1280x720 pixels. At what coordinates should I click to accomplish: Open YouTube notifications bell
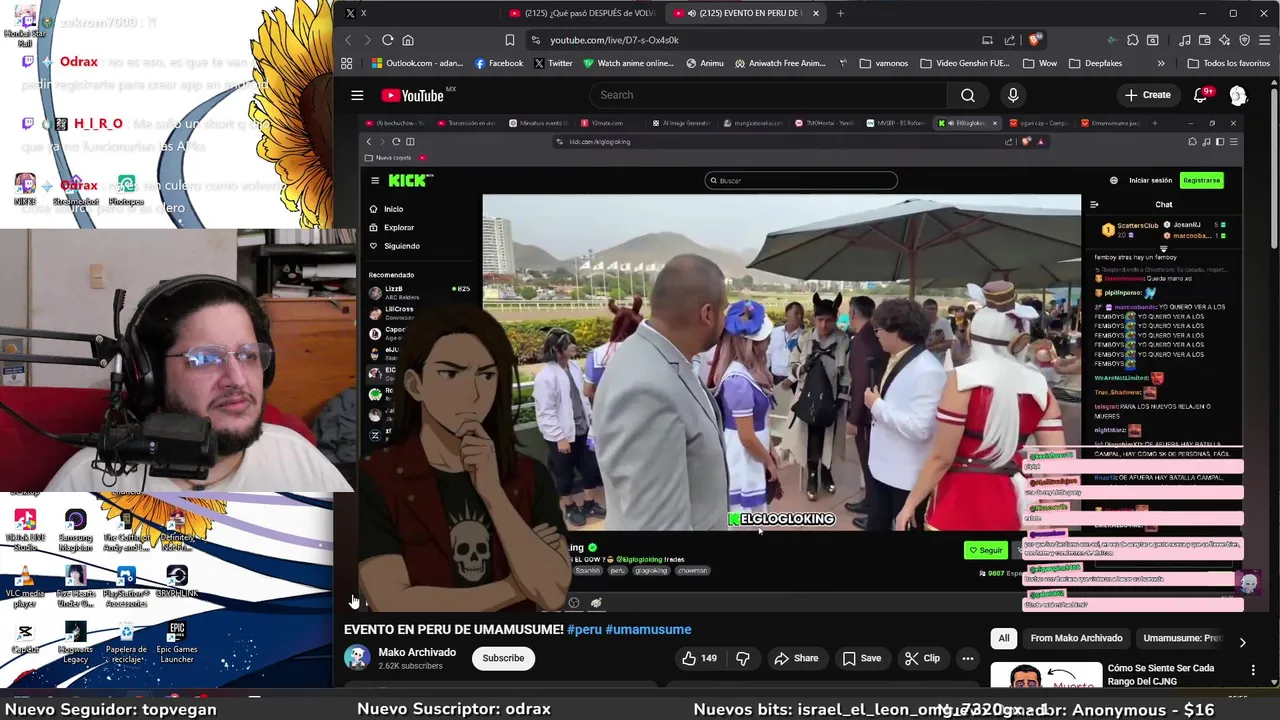tap(1200, 95)
